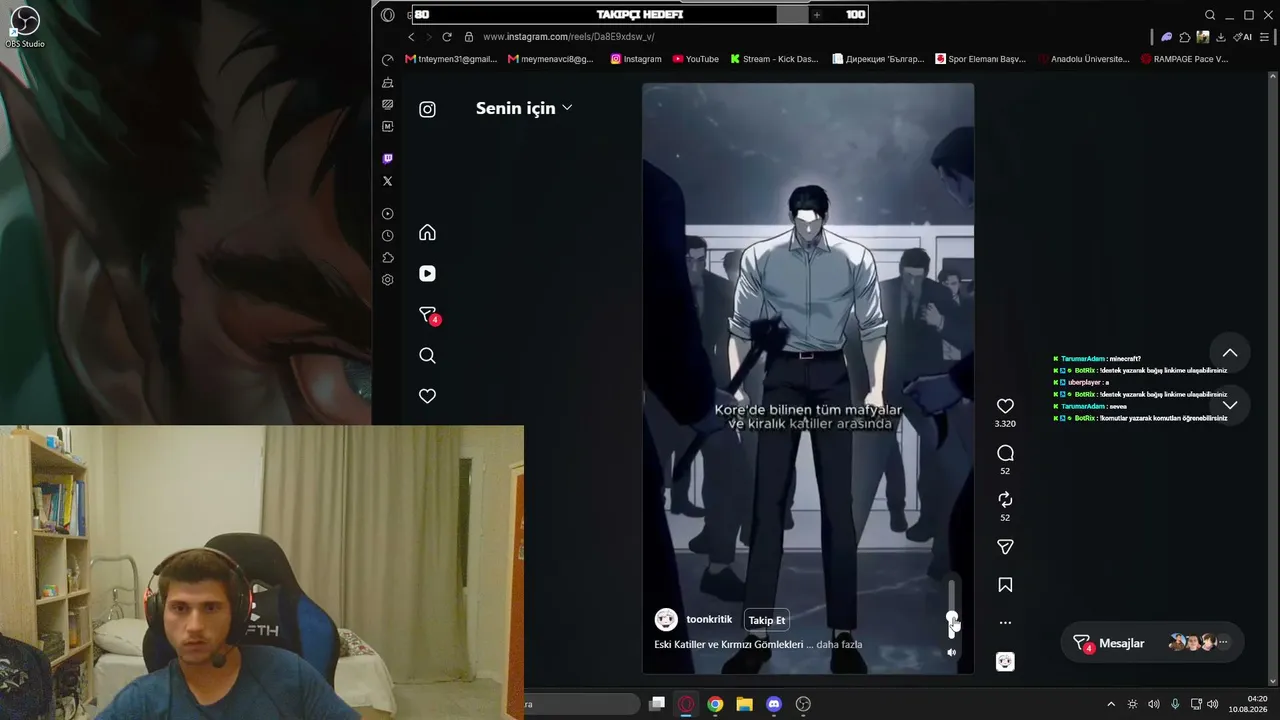
Task: Open the Spor Elemanı Başvuru bookmark
Action: point(980,59)
